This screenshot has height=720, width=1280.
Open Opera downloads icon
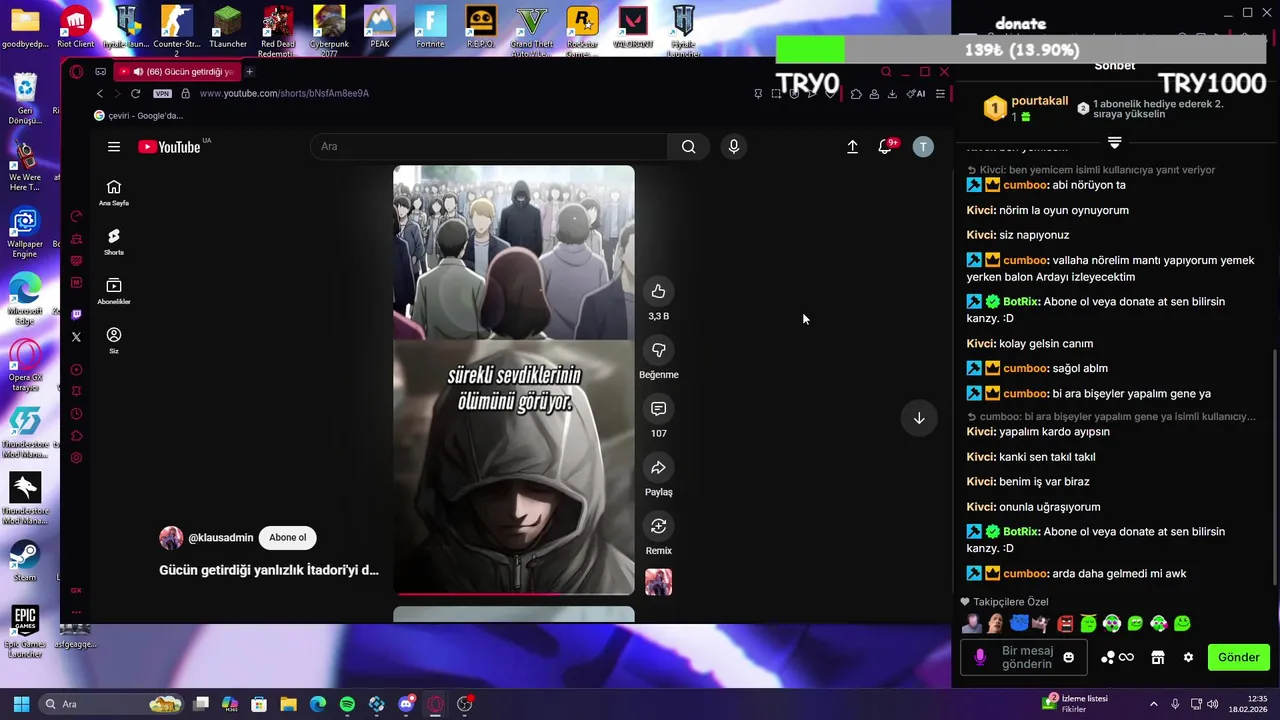(x=892, y=93)
